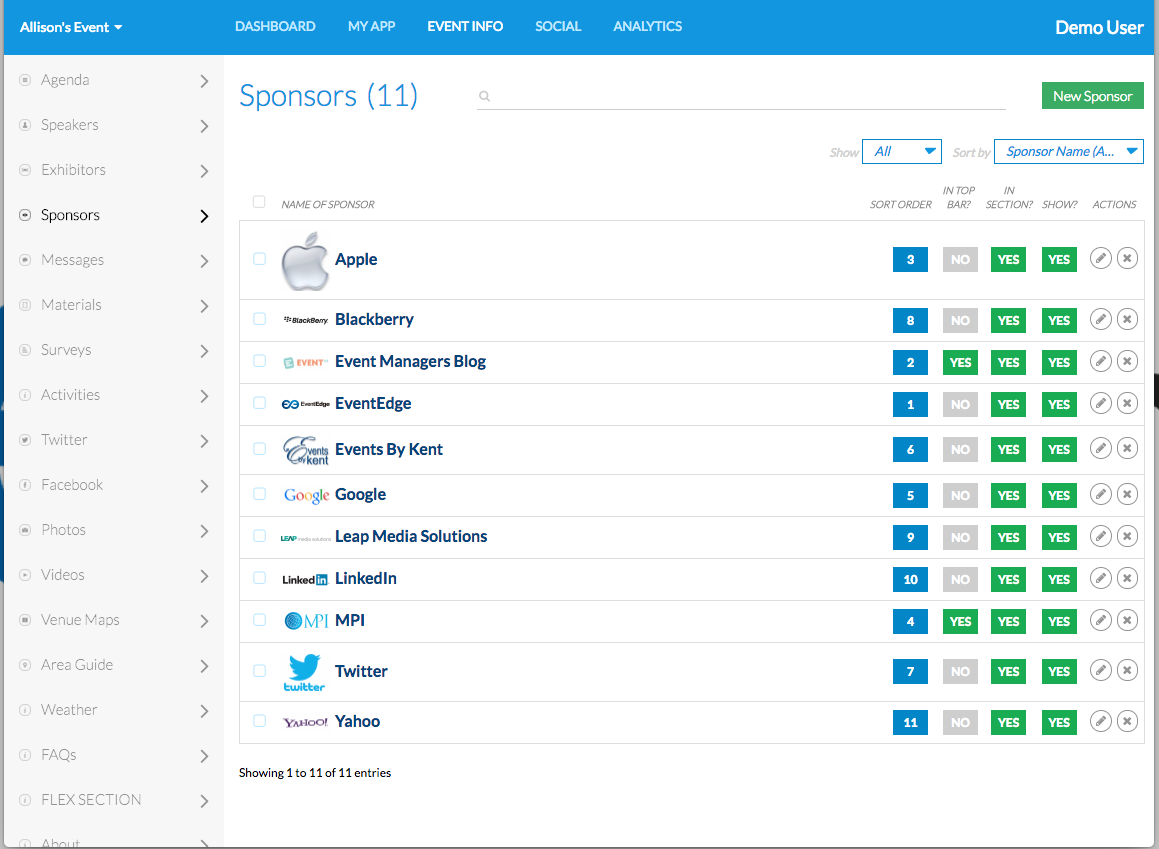This screenshot has width=1159, height=849.
Task: Create a New Sponsor
Action: pyautogui.click(x=1092, y=96)
